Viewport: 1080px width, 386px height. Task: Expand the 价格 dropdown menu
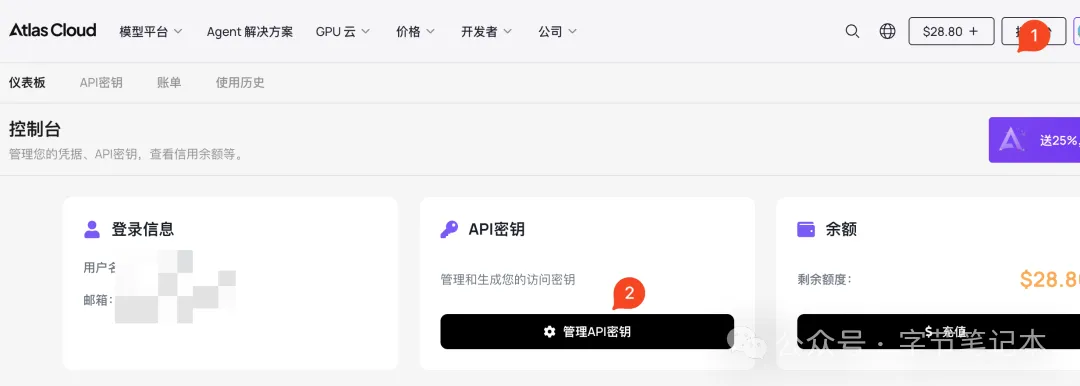pyautogui.click(x=415, y=32)
